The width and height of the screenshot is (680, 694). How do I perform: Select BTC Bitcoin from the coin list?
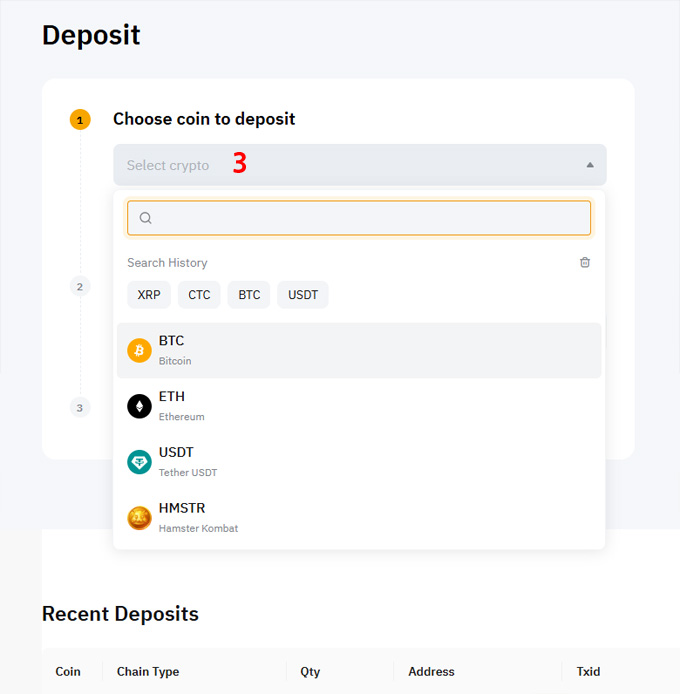(359, 351)
